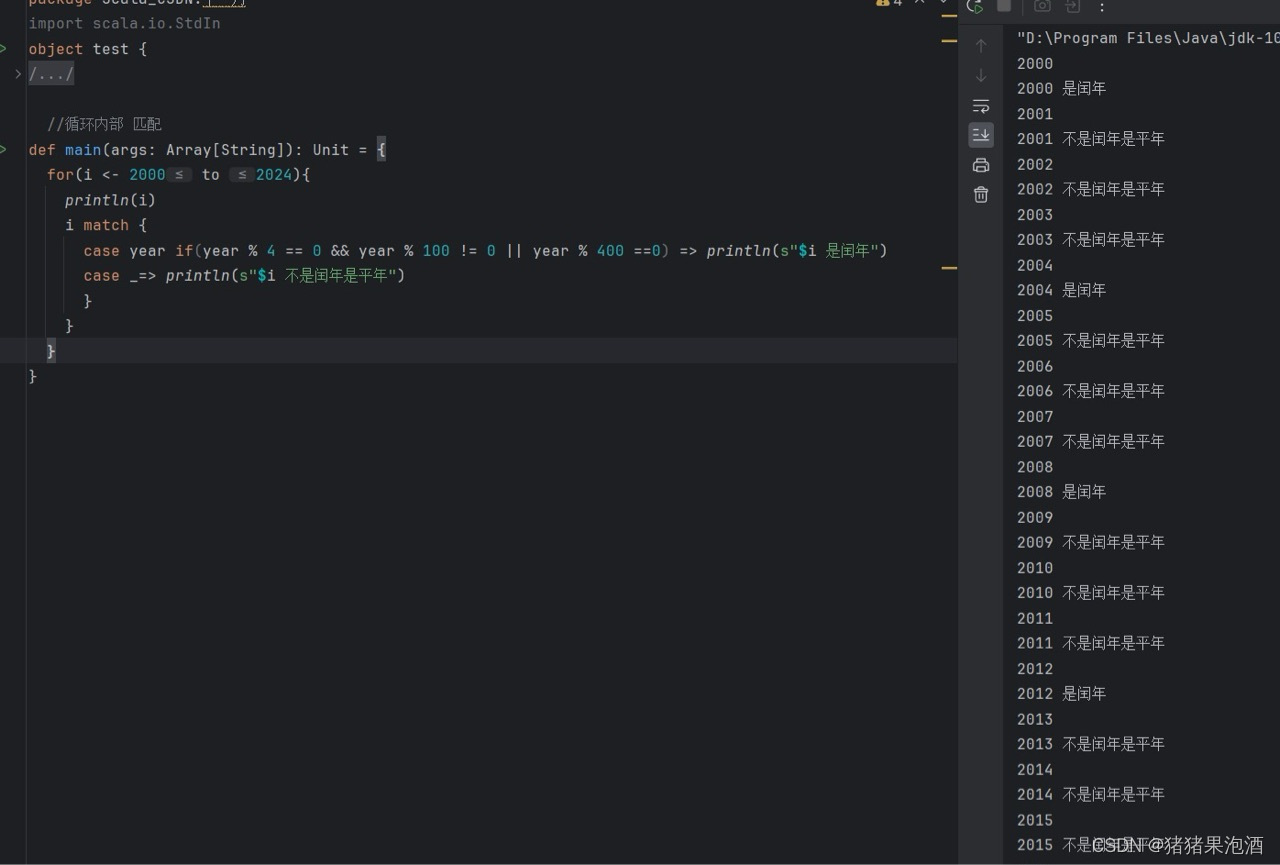Click console output '2013 不是闰年是平年'

(1091, 744)
